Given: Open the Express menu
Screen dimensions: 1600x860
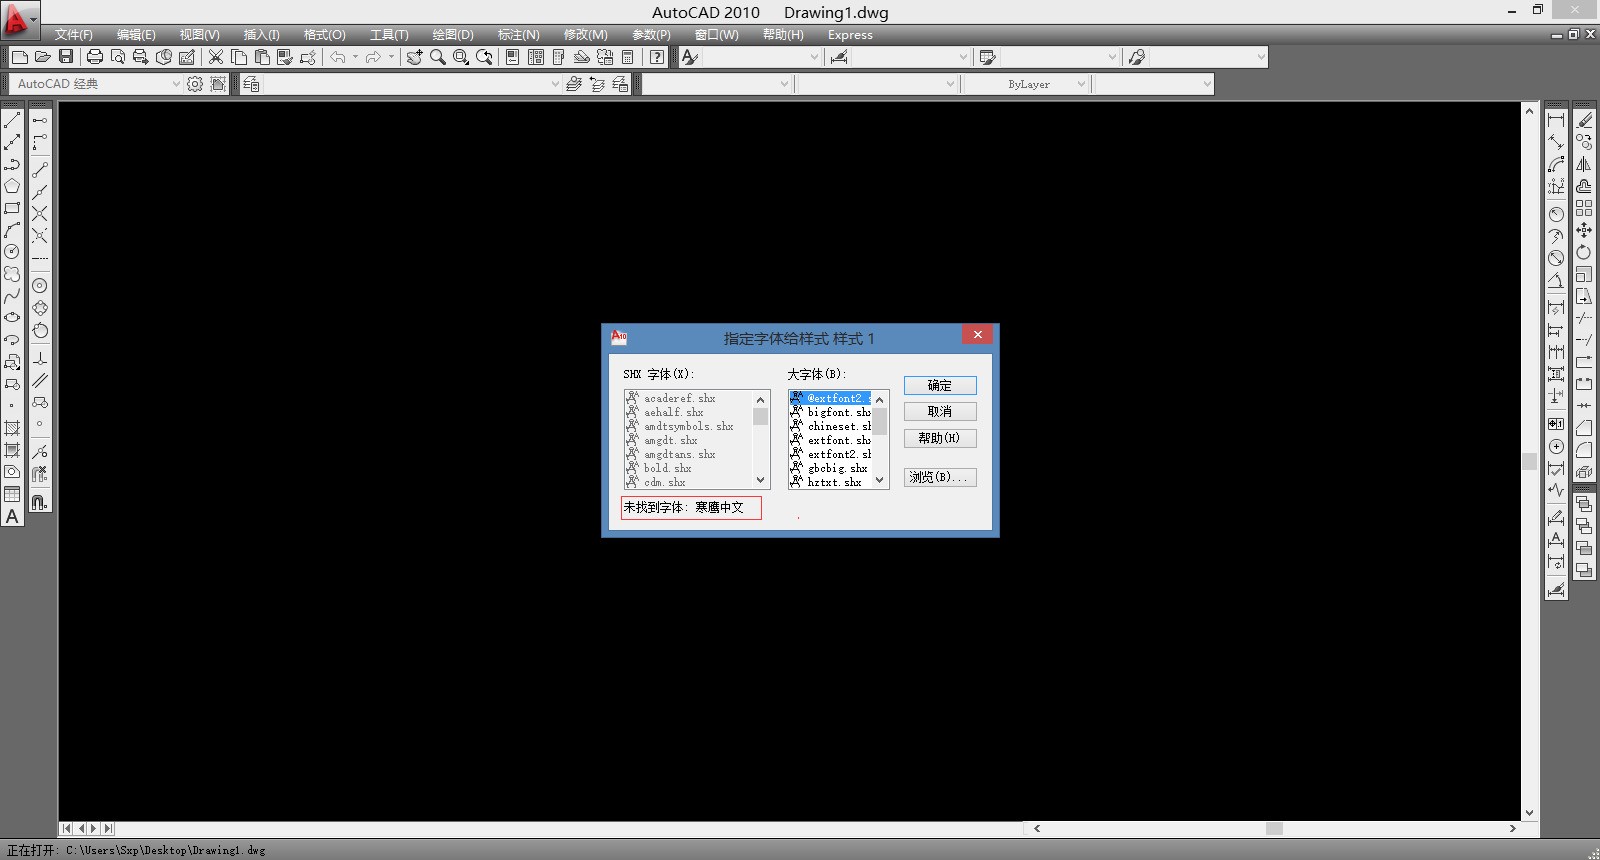Looking at the screenshot, I should point(850,34).
